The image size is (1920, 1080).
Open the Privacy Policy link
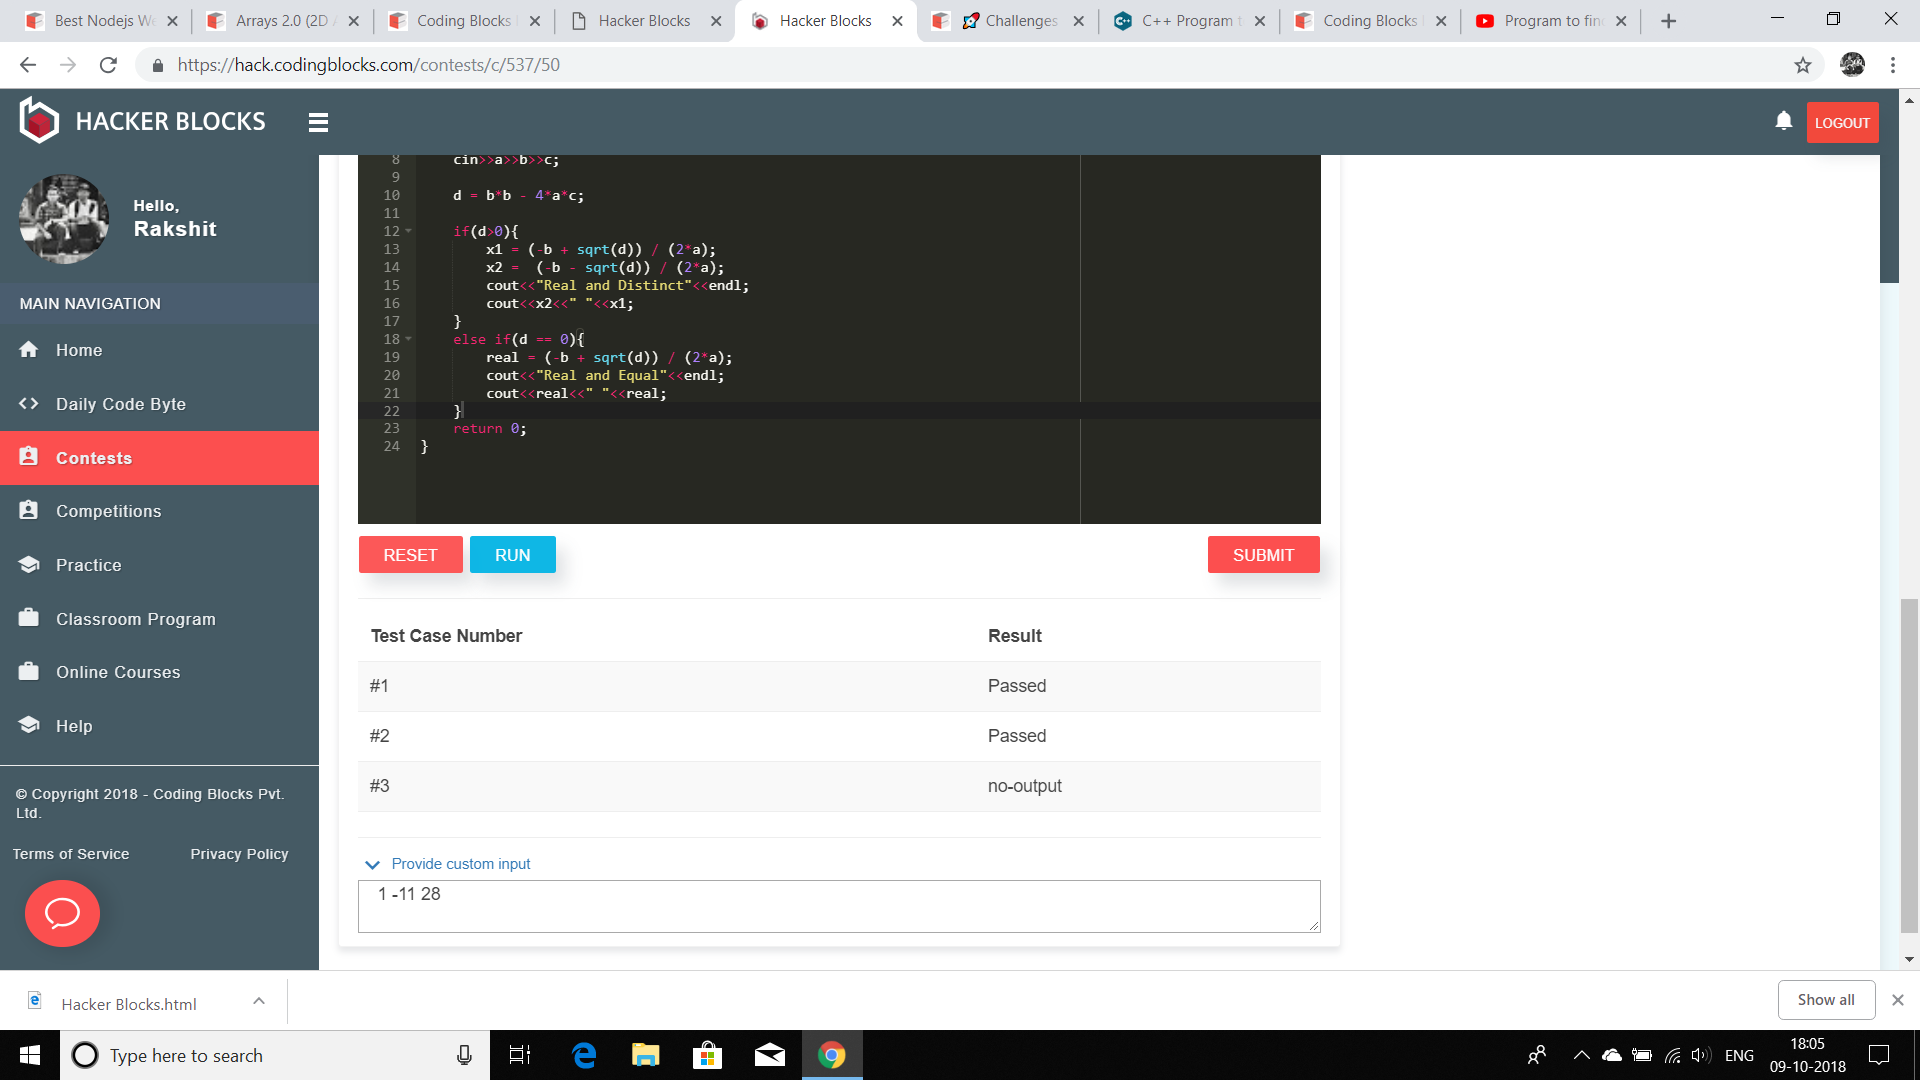click(x=239, y=854)
